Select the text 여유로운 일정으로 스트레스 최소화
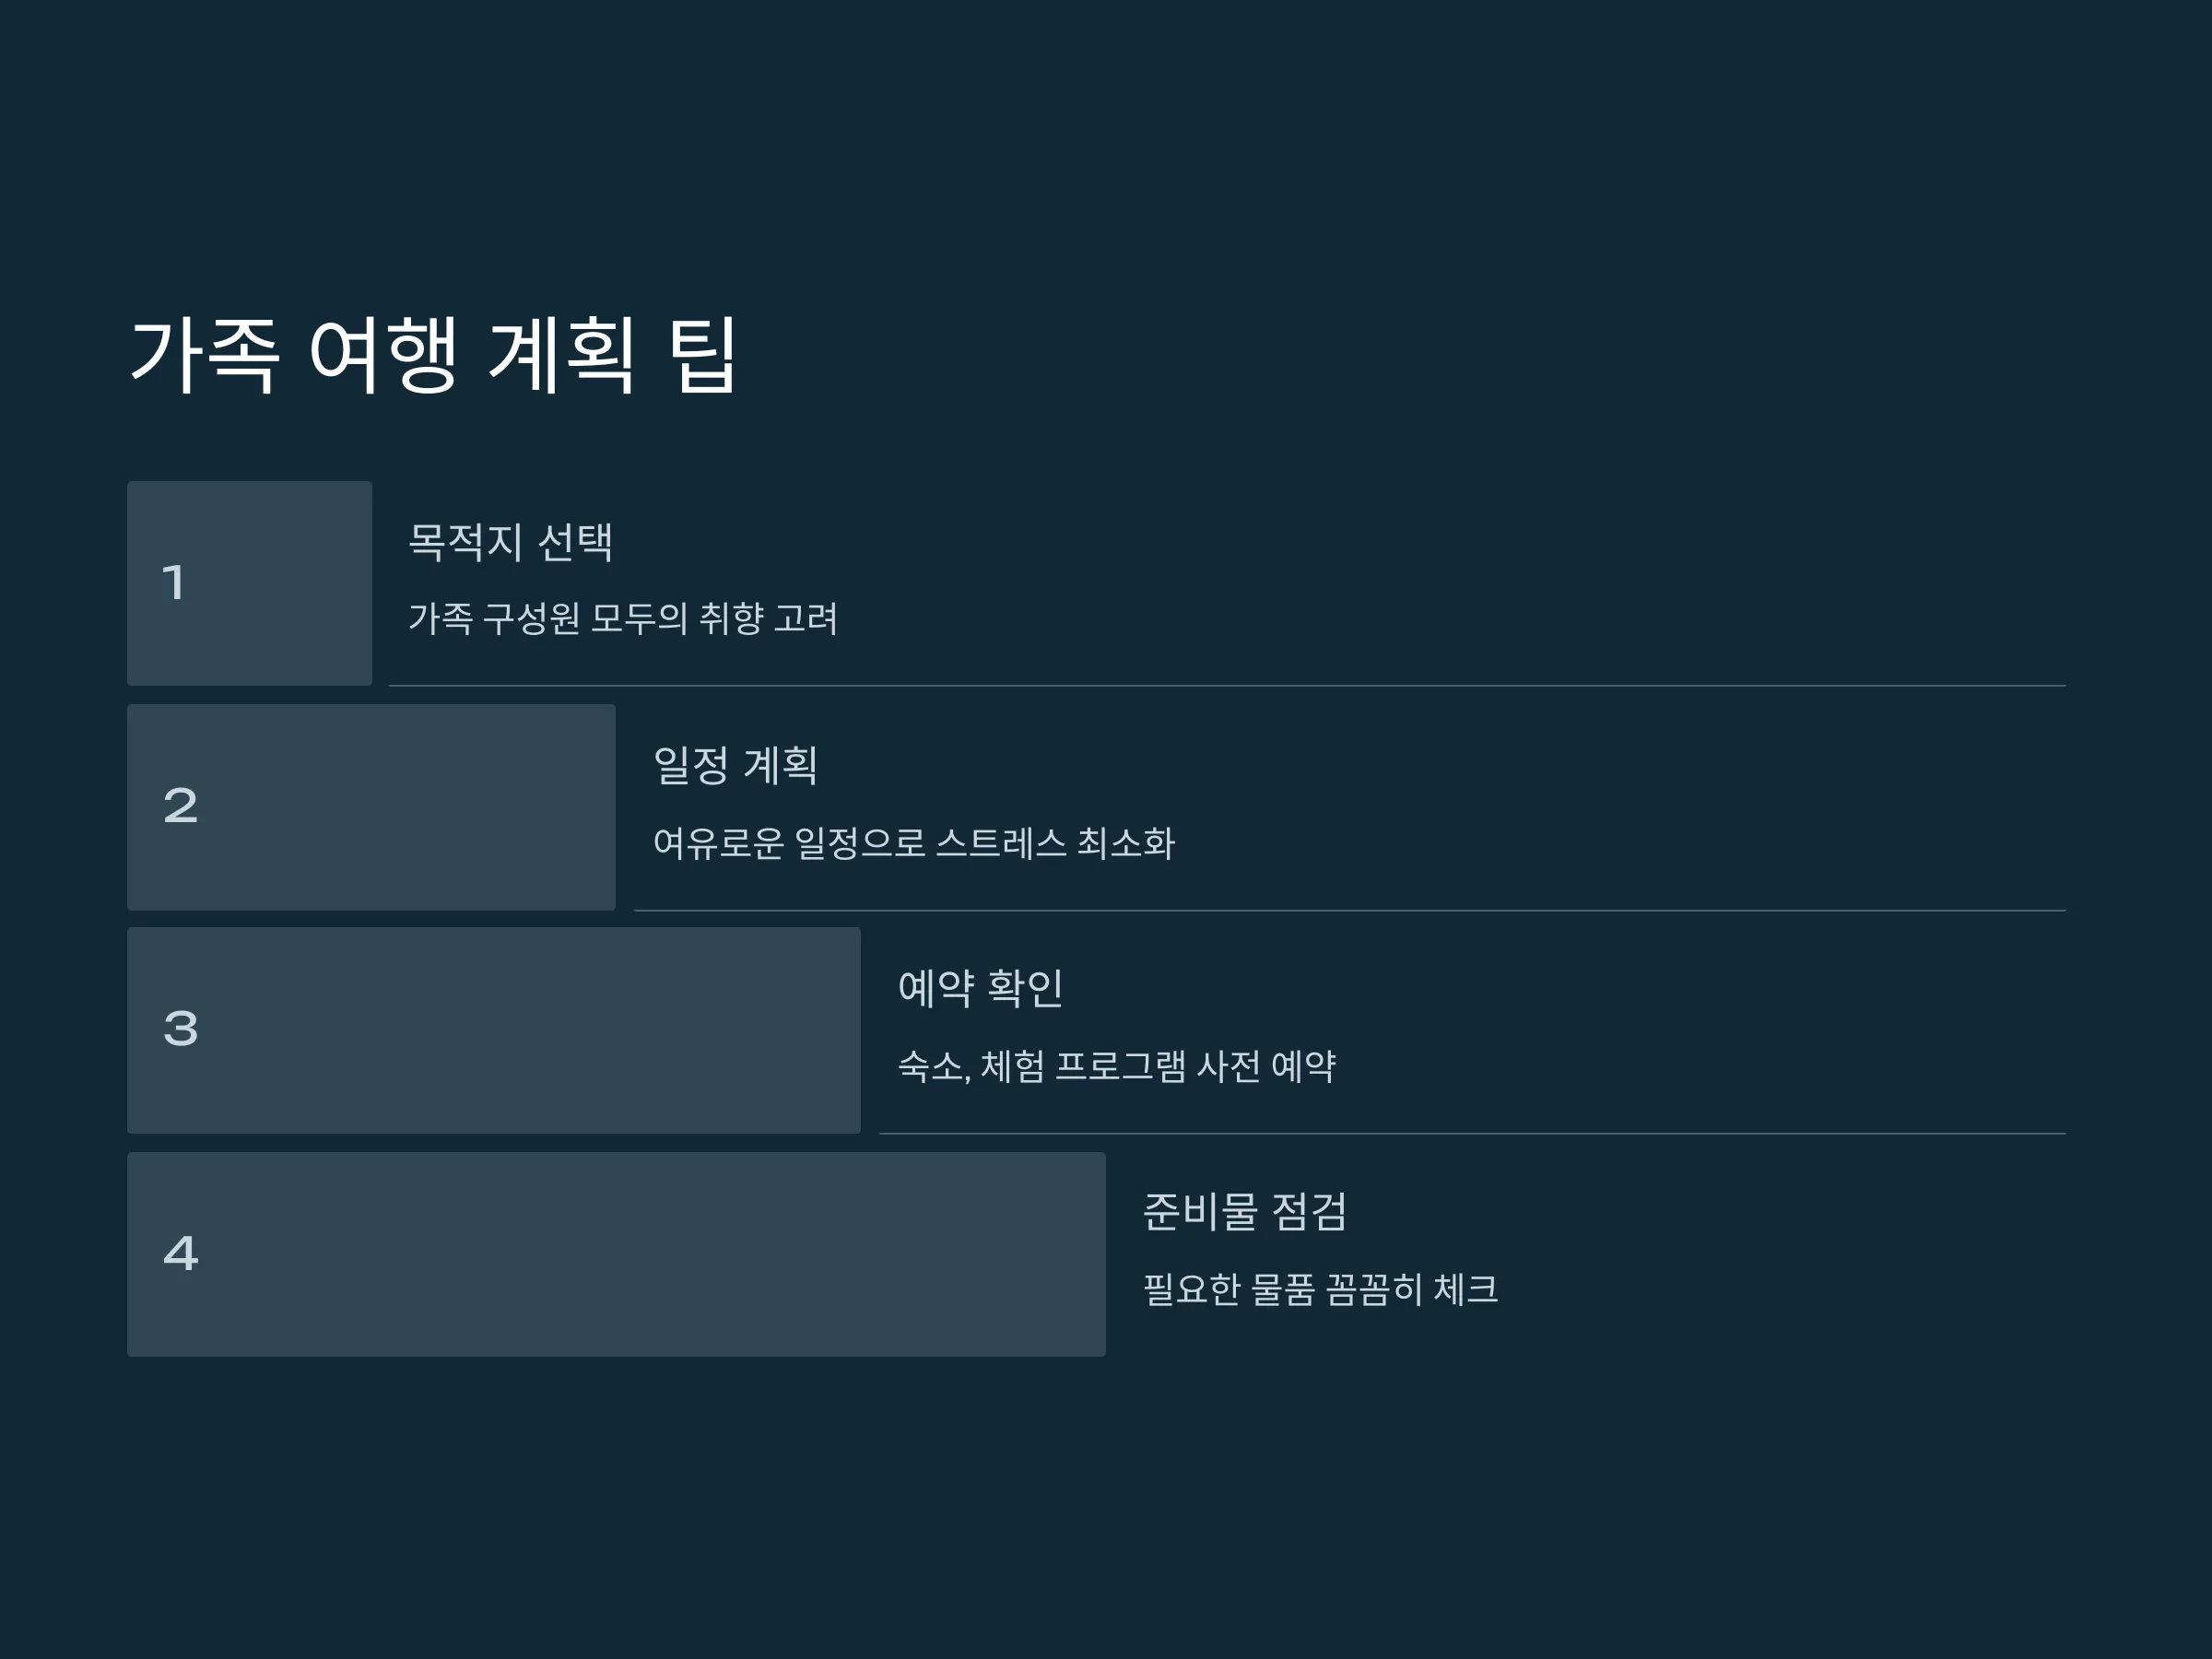 (914, 843)
